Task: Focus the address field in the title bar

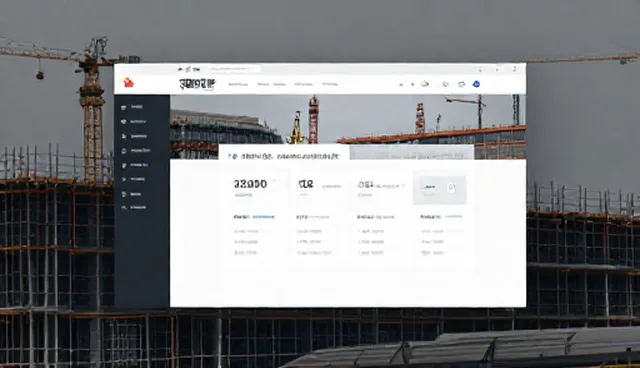Action: tap(234, 69)
